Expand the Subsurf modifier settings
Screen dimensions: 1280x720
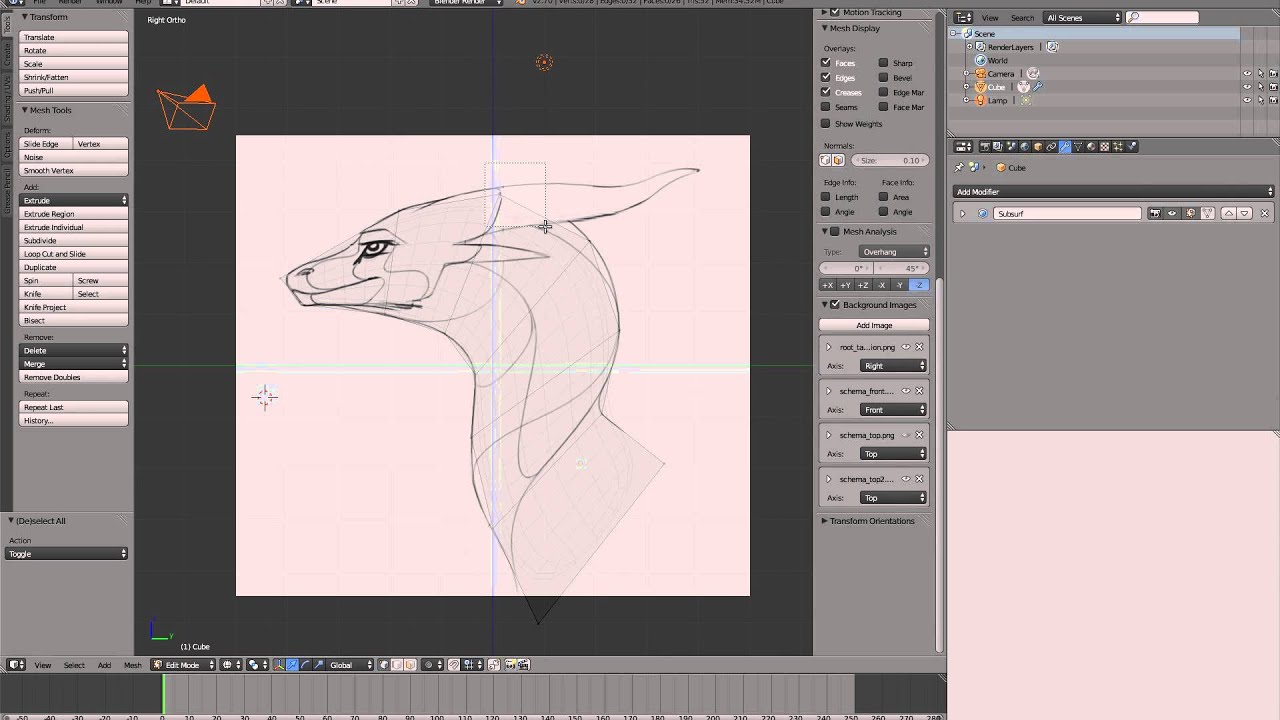pyautogui.click(x=962, y=213)
